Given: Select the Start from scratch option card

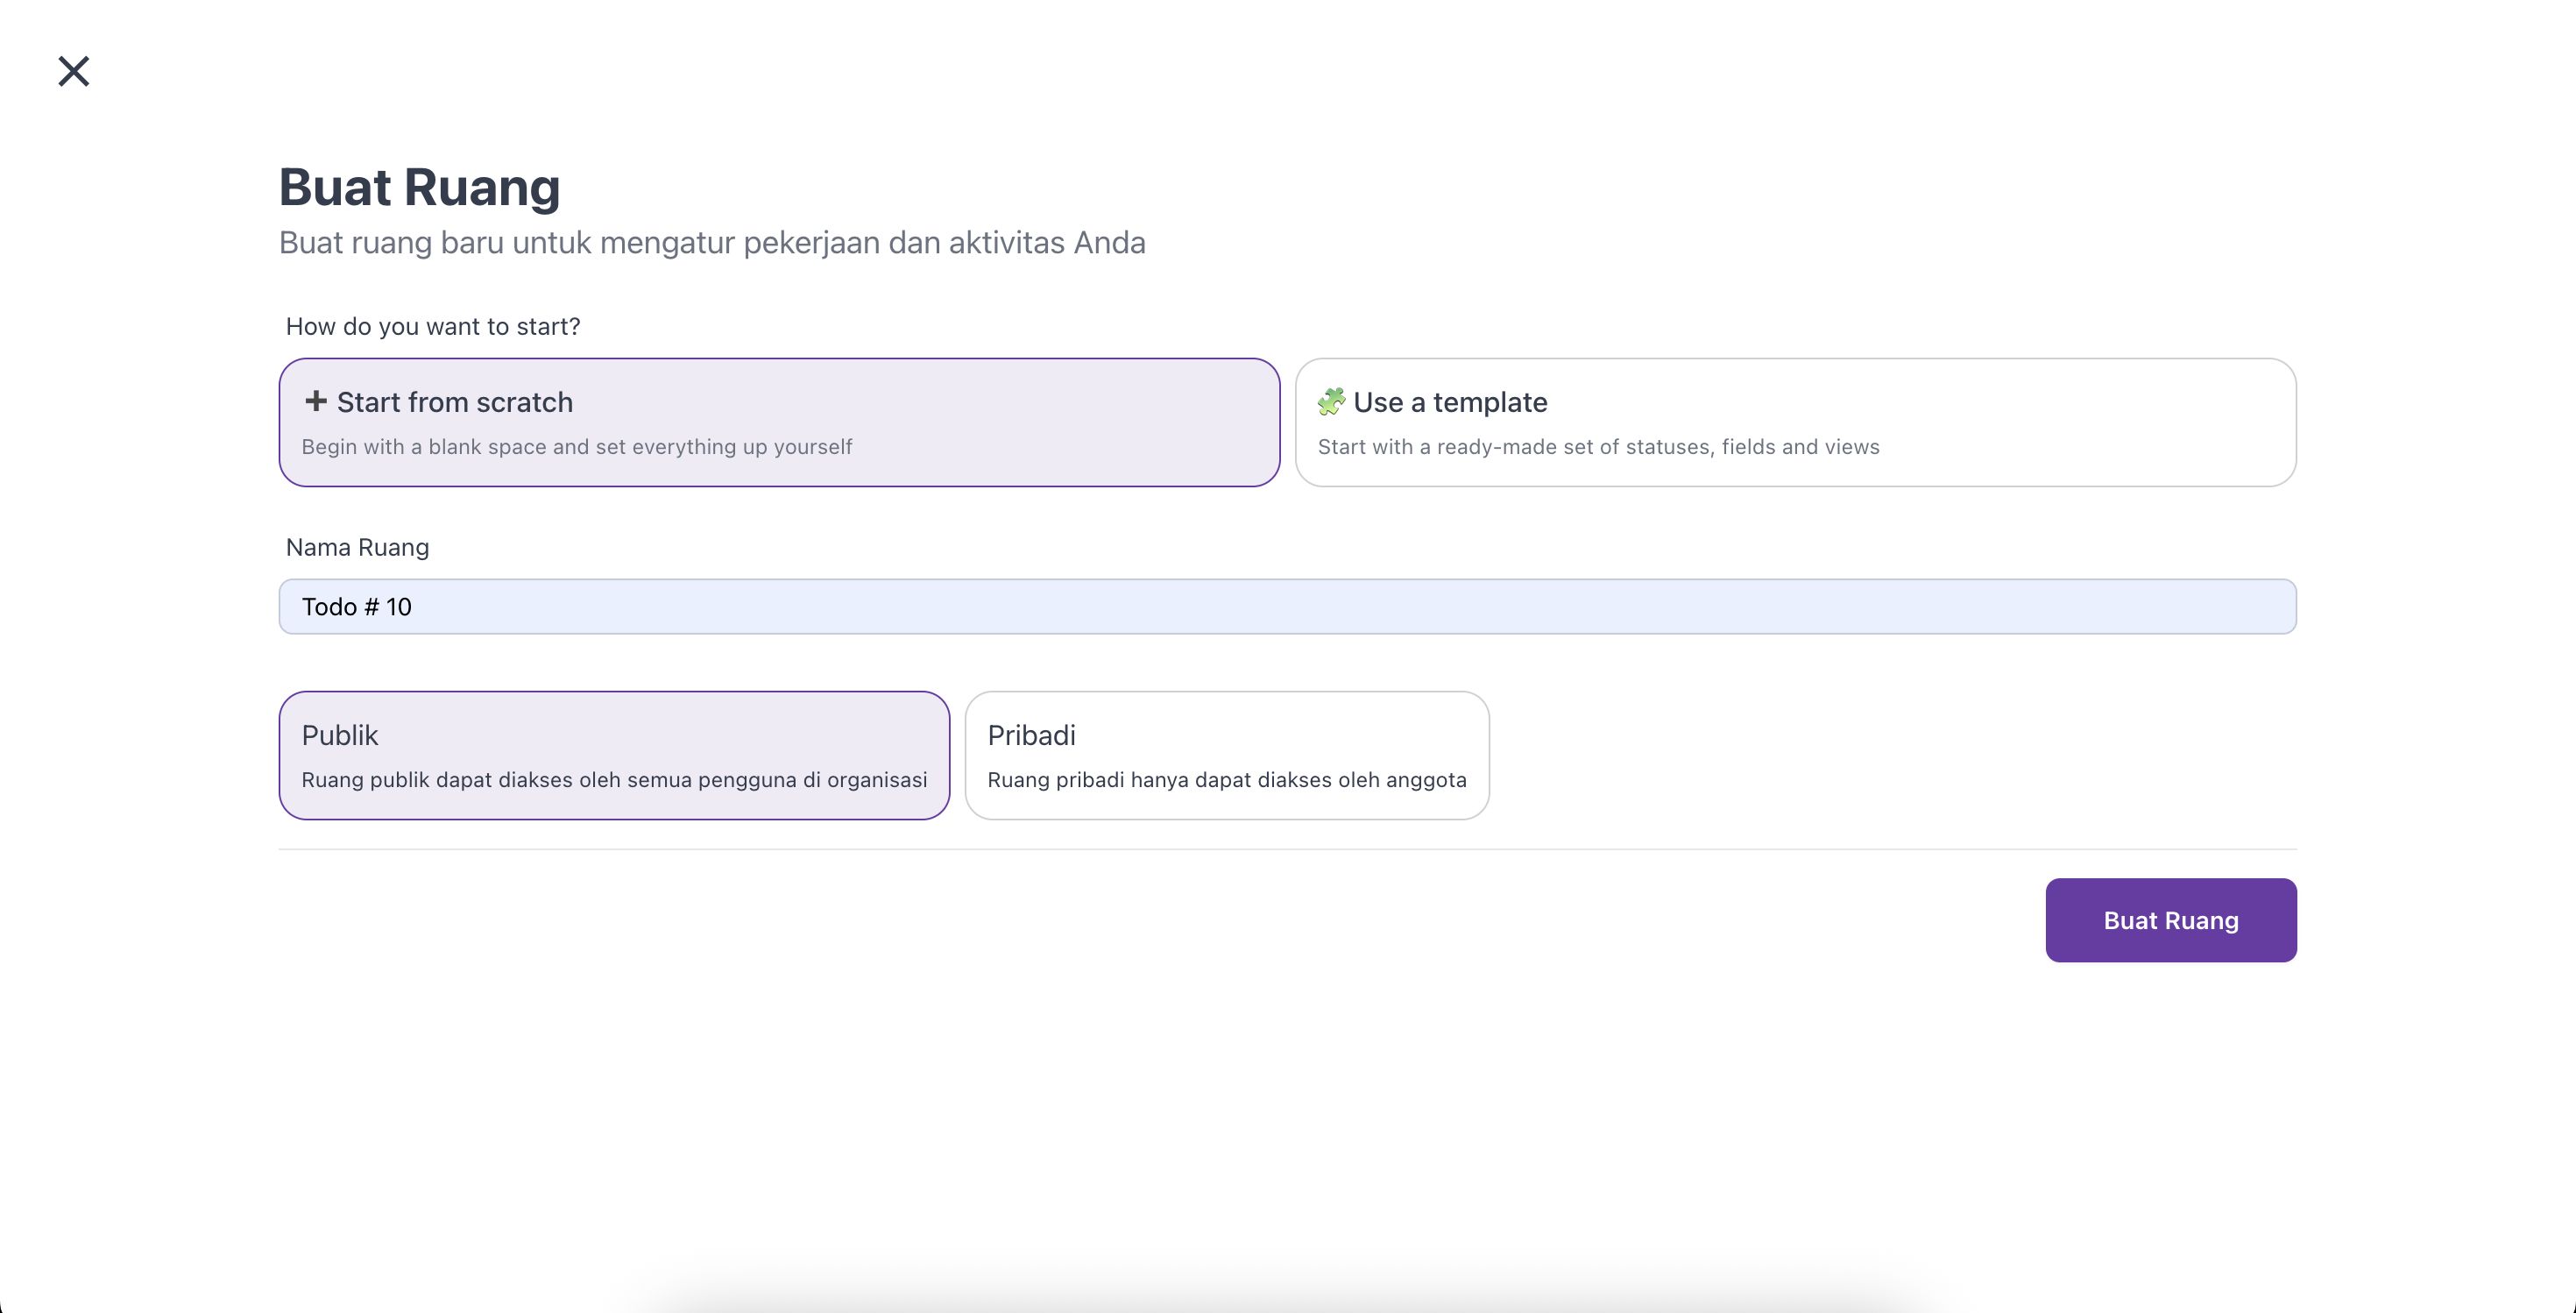Looking at the screenshot, I should click(x=779, y=422).
